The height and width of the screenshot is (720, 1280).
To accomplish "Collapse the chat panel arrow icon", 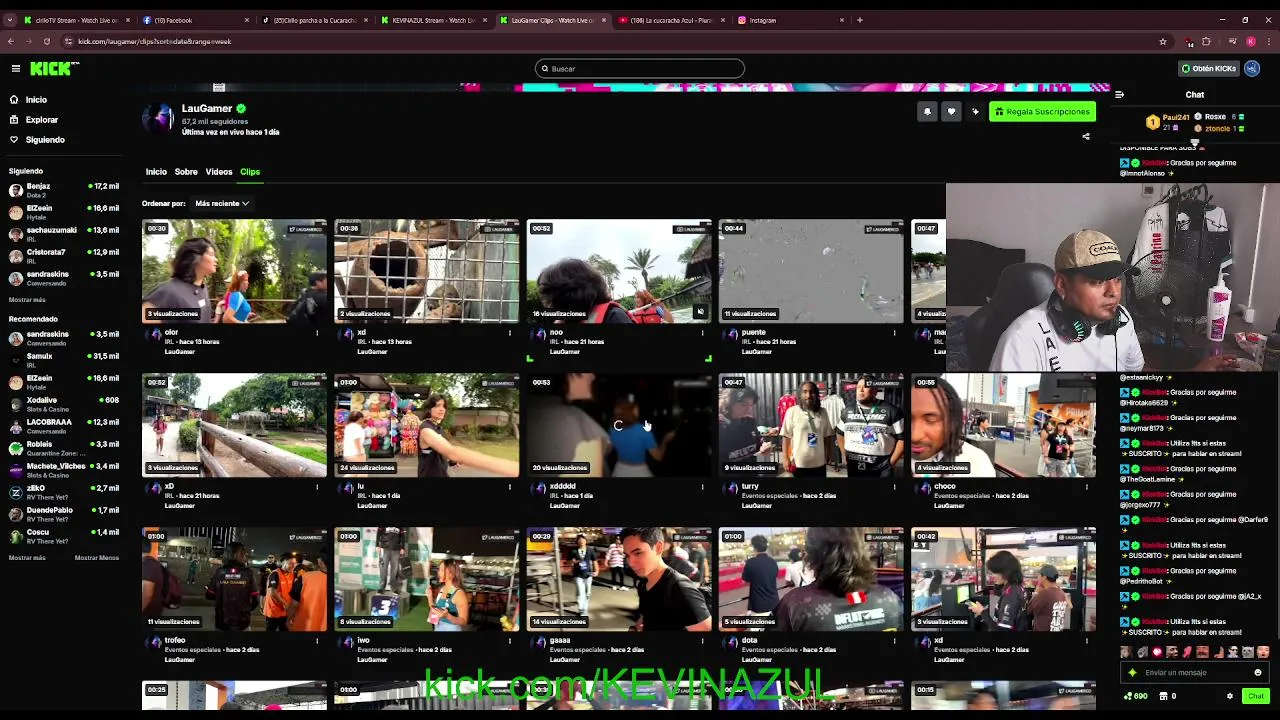I will click(x=1119, y=95).
